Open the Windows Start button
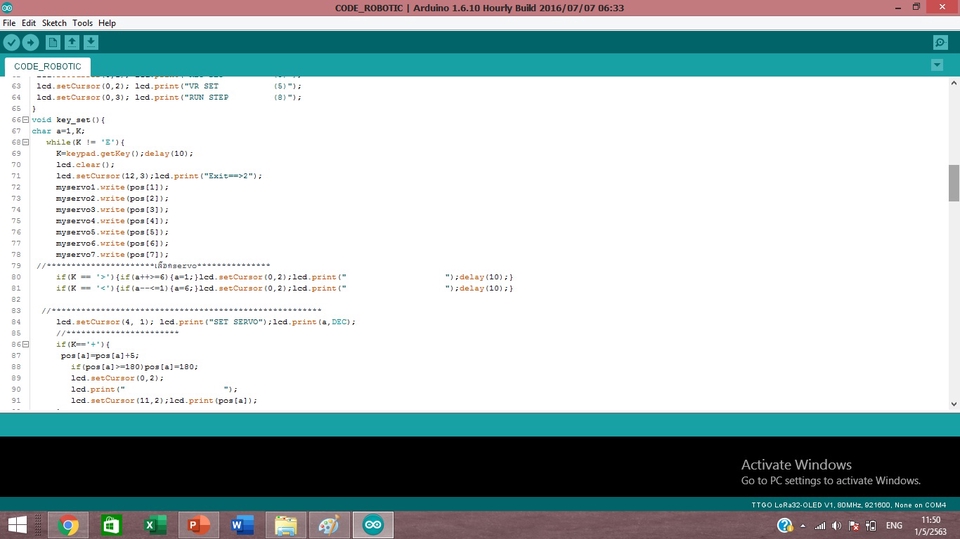 pos(17,525)
